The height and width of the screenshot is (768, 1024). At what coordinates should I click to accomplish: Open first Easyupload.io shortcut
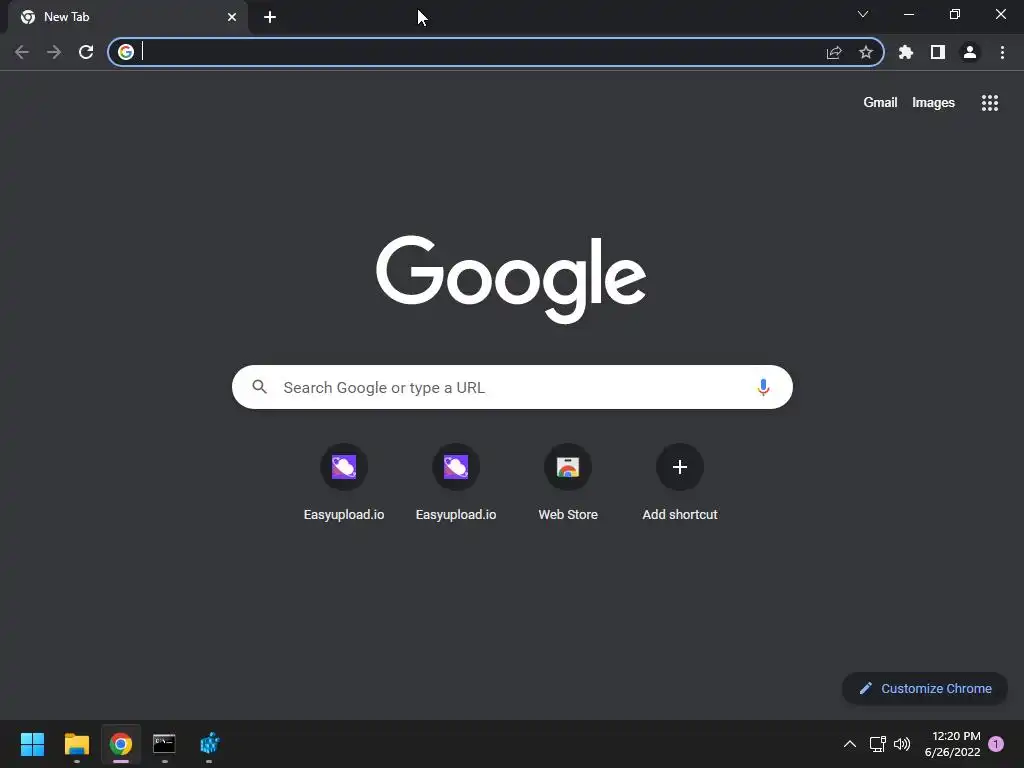coord(344,483)
